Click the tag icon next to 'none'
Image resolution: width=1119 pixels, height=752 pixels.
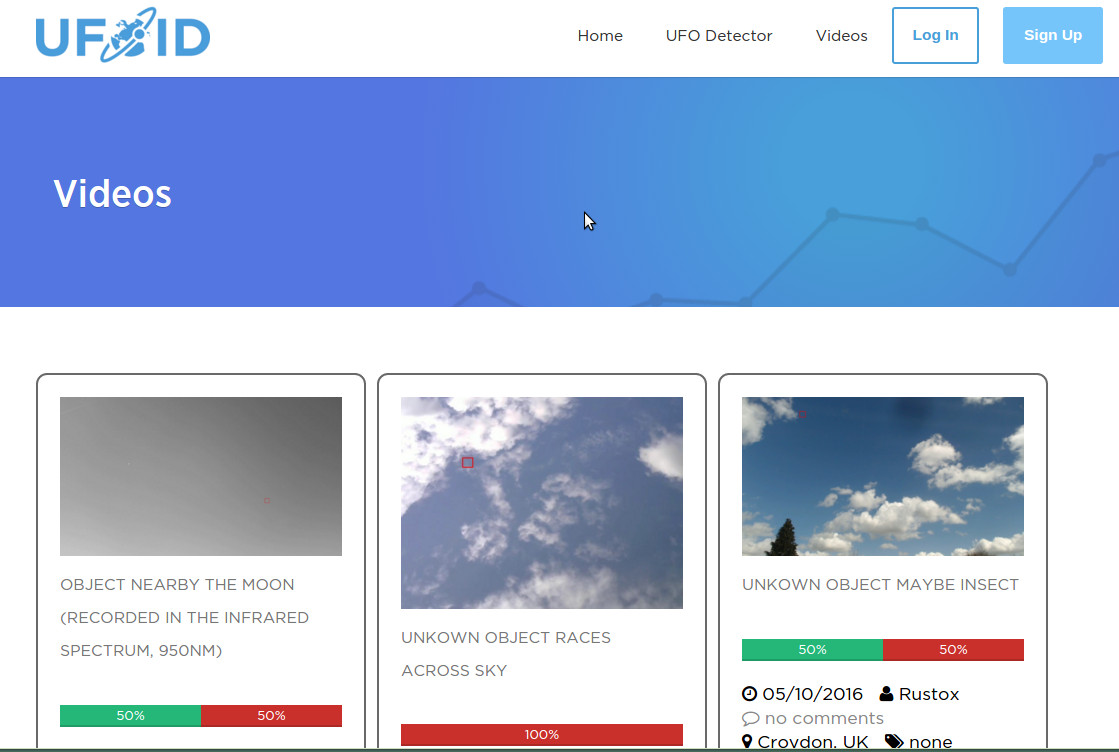892,741
